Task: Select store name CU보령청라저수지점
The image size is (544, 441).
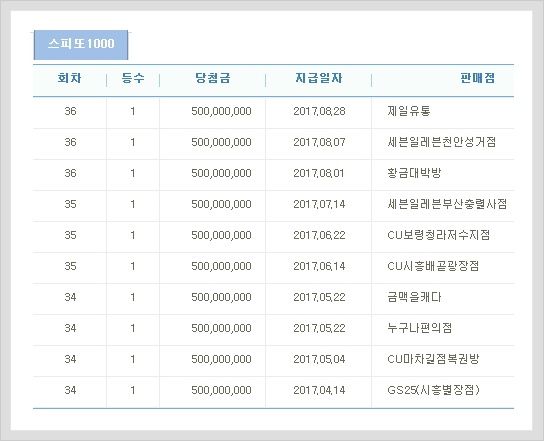Action: click(439, 235)
